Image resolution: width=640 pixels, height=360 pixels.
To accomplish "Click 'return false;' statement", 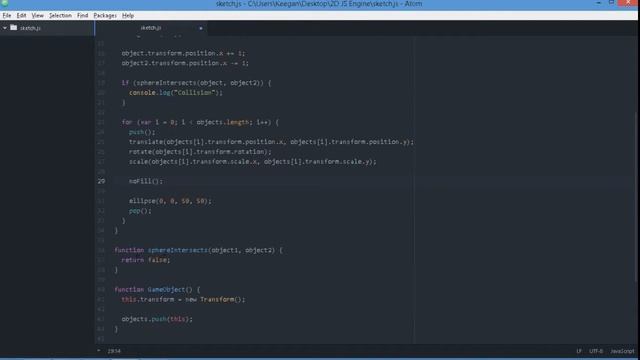I will pos(146,260).
